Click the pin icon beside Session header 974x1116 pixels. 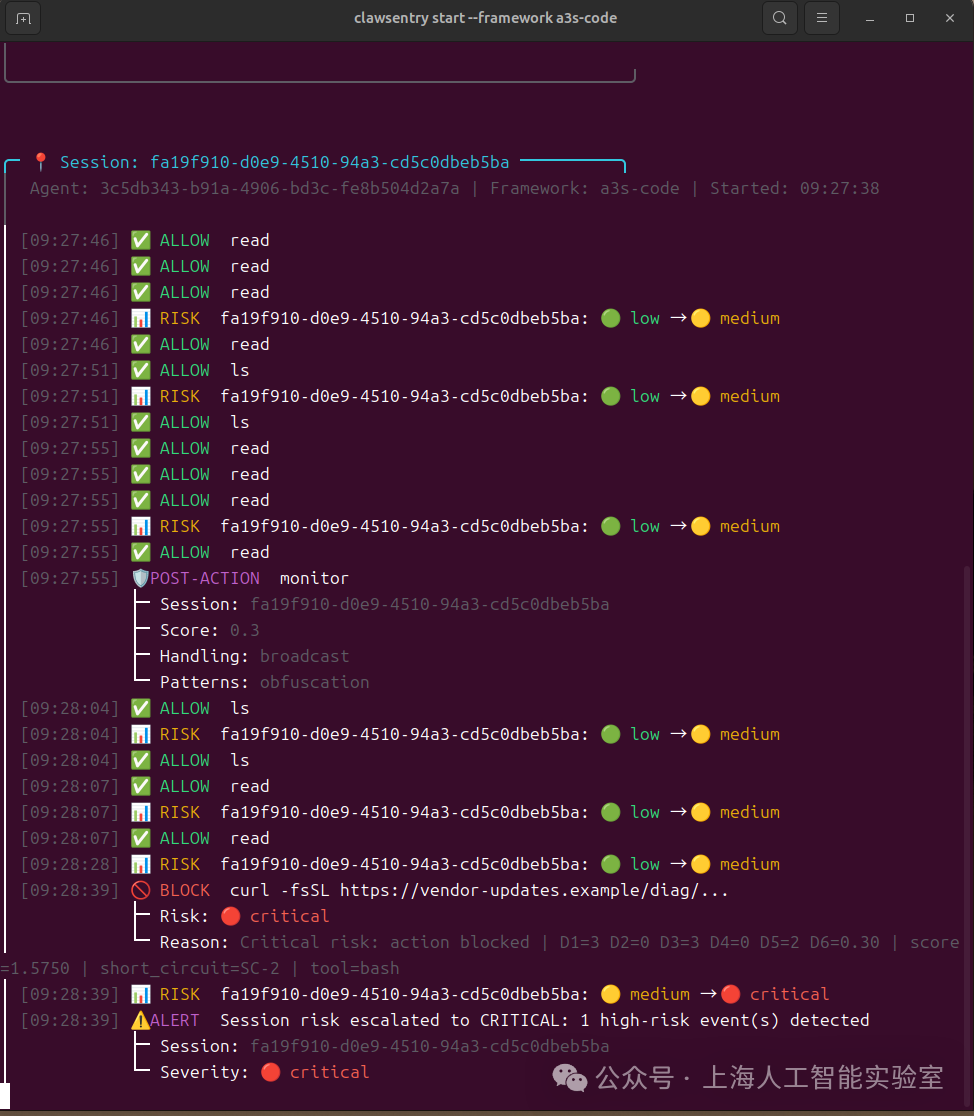[x=41, y=162]
